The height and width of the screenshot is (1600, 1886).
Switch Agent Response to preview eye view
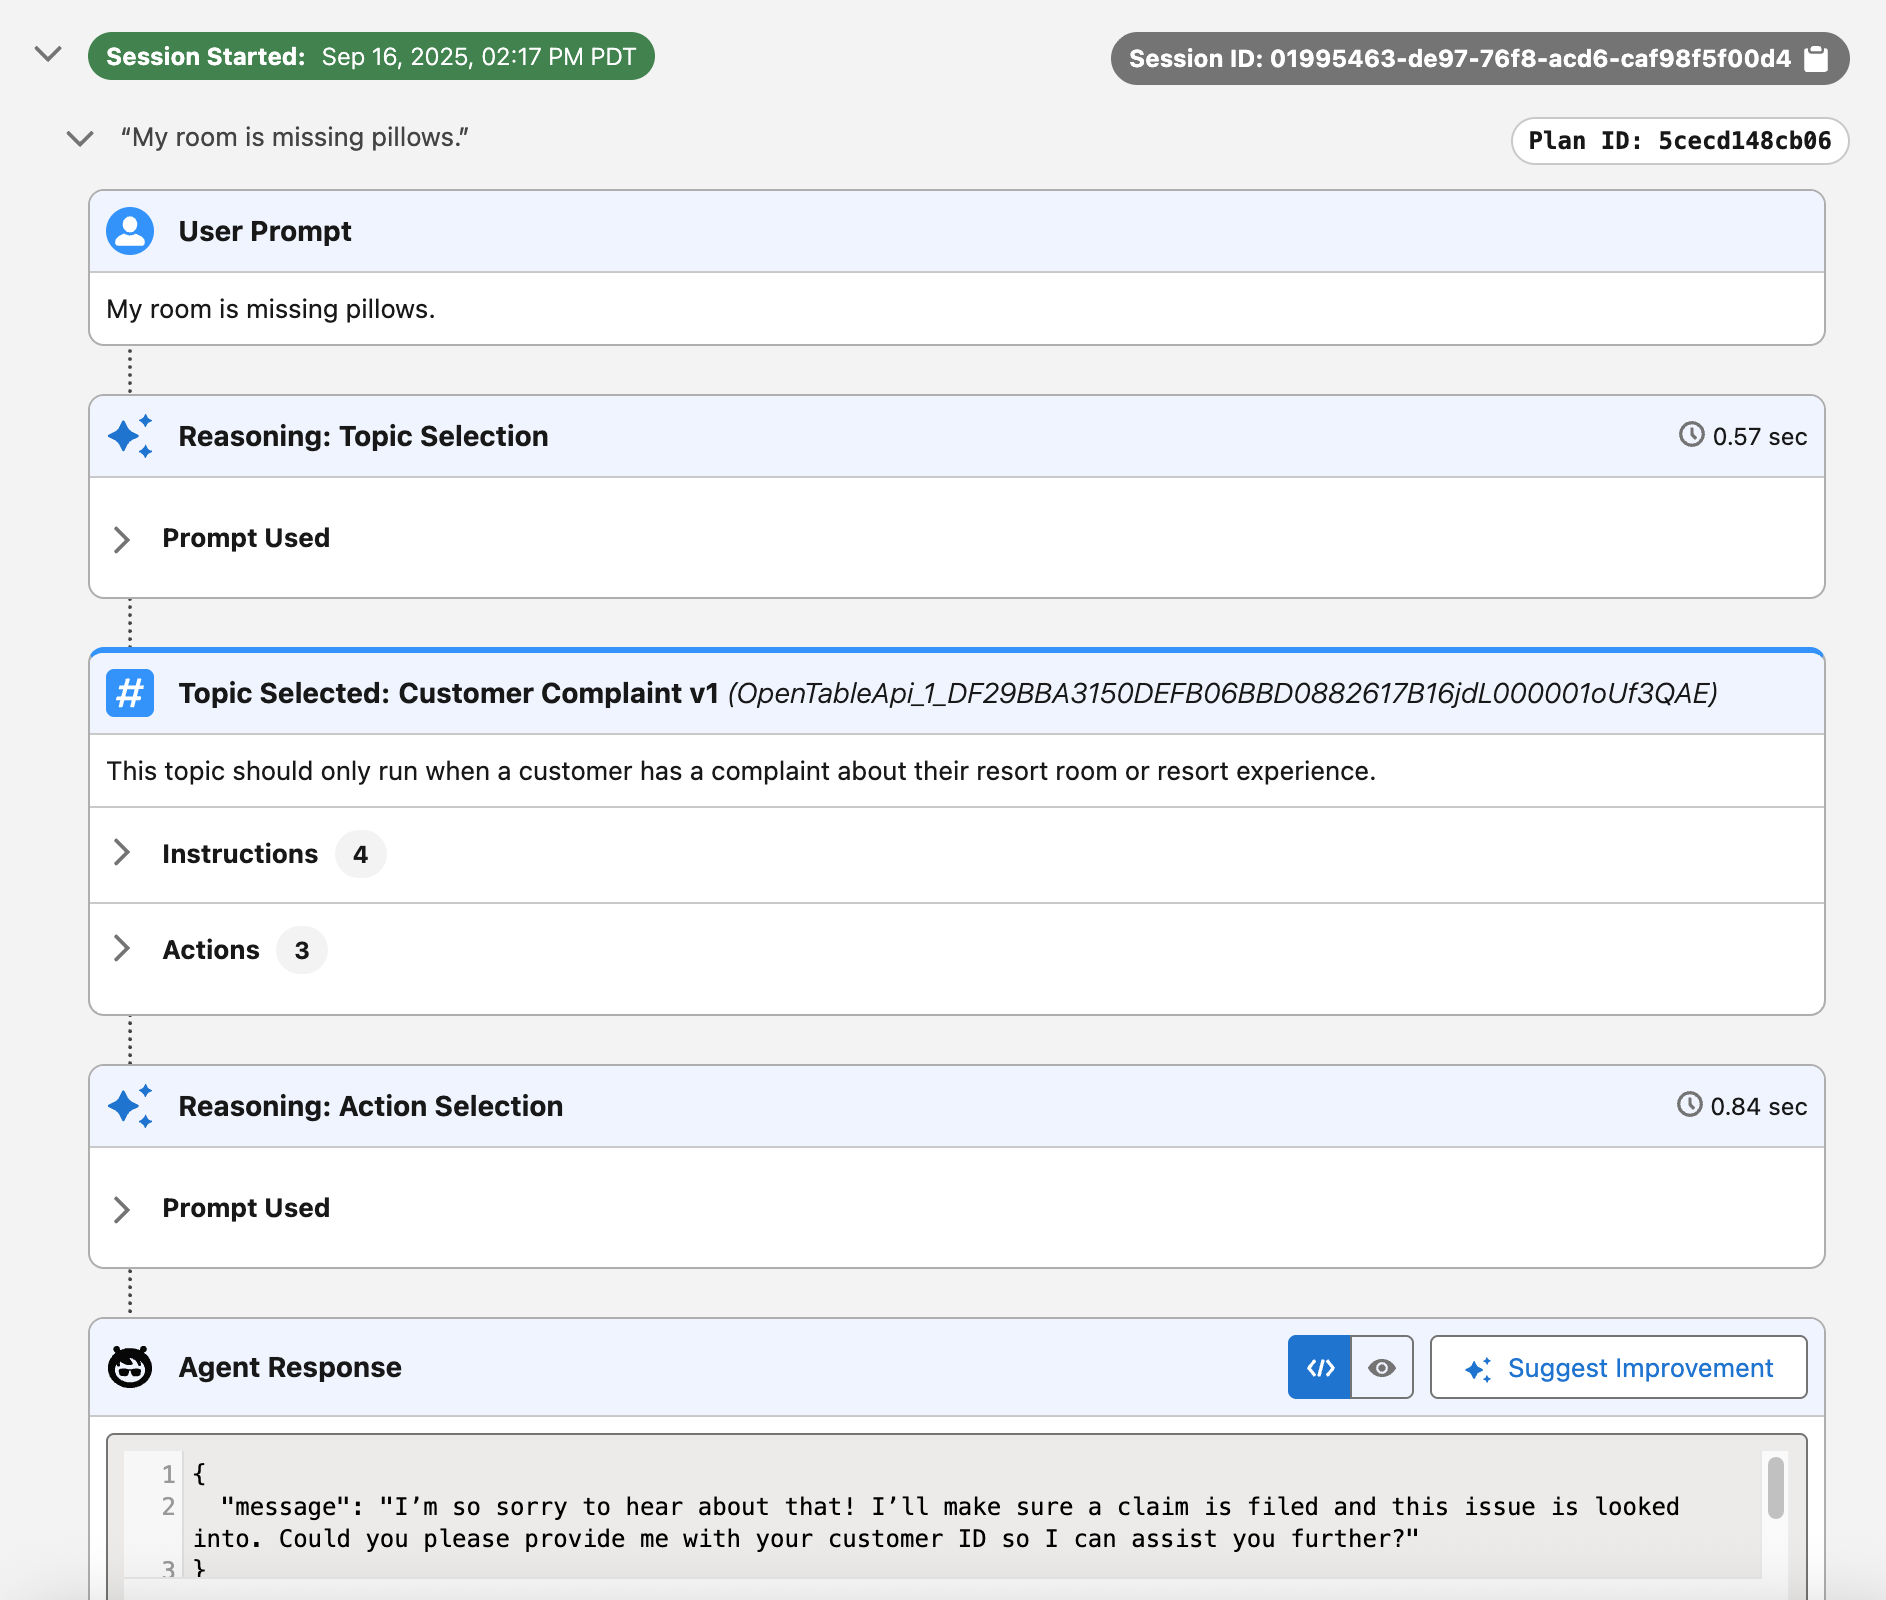1382,1367
